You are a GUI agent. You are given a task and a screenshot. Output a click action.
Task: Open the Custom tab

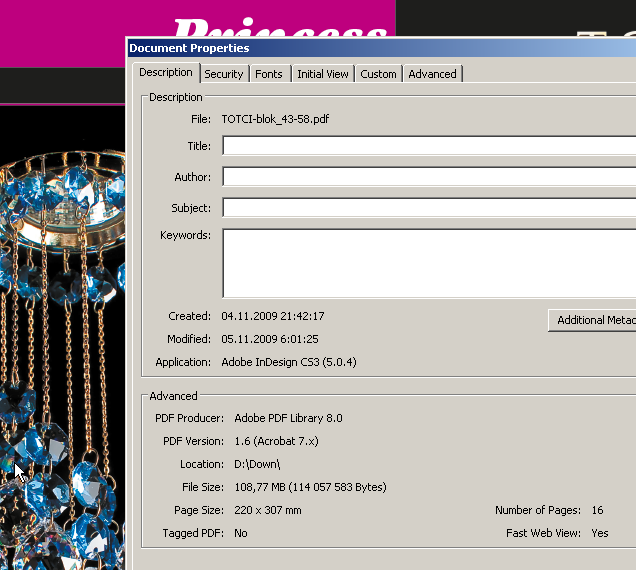coord(378,74)
